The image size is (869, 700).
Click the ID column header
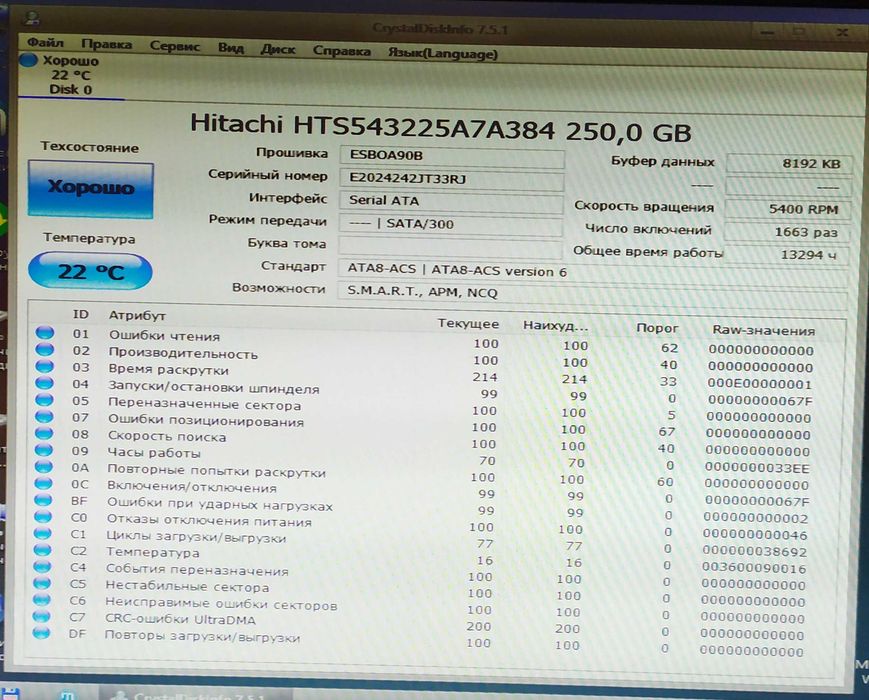tap(81, 314)
